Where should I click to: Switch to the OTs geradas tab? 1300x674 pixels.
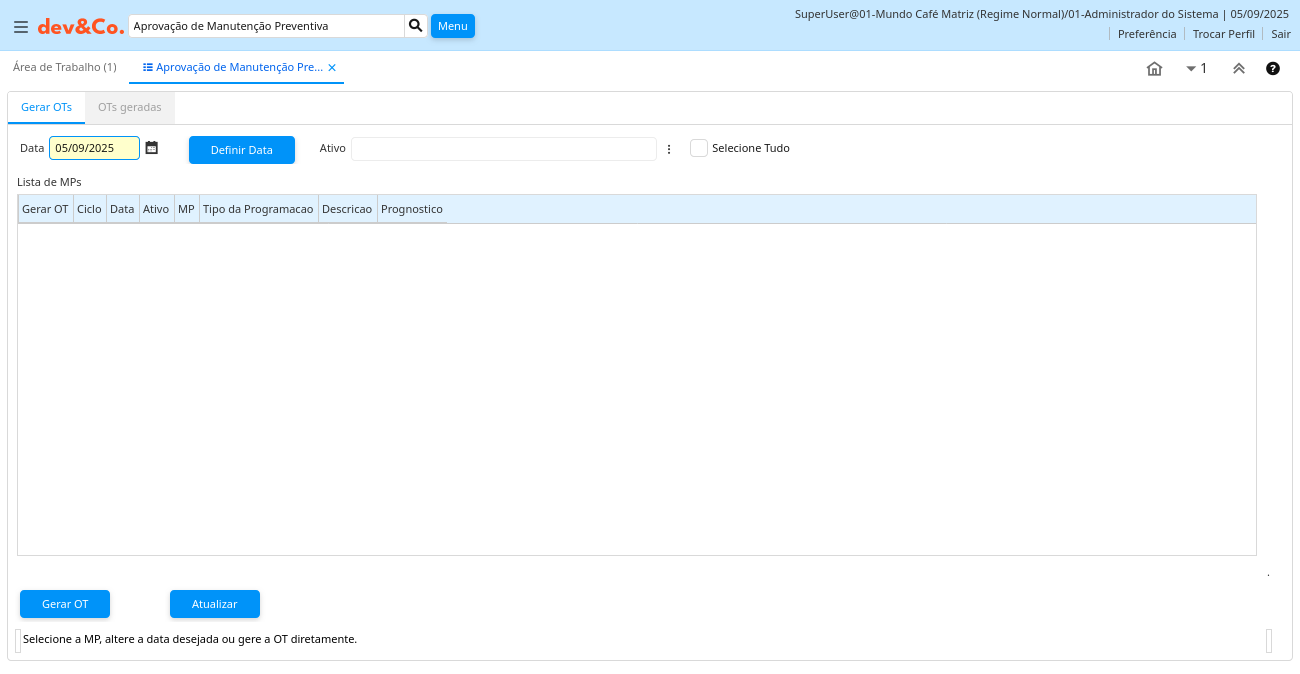[129, 107]
